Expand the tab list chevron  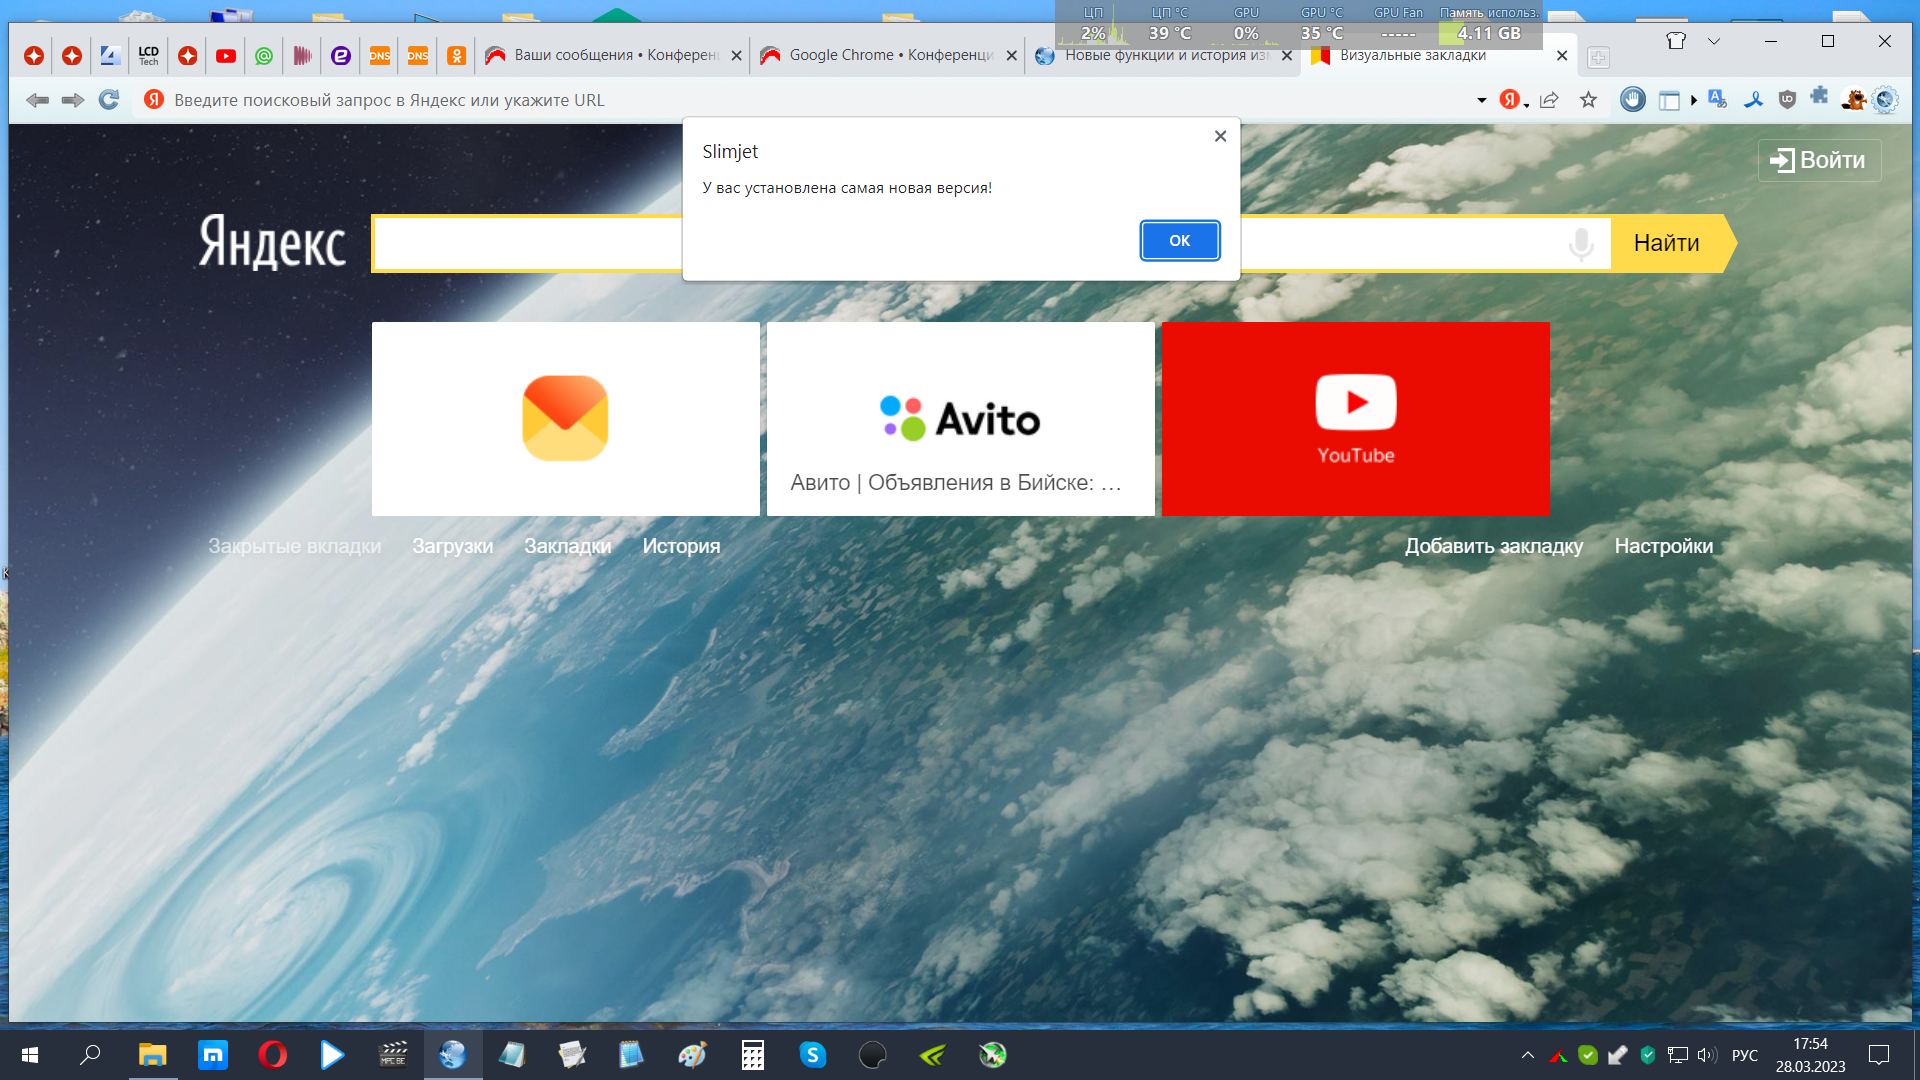[x=1713, y=41]
